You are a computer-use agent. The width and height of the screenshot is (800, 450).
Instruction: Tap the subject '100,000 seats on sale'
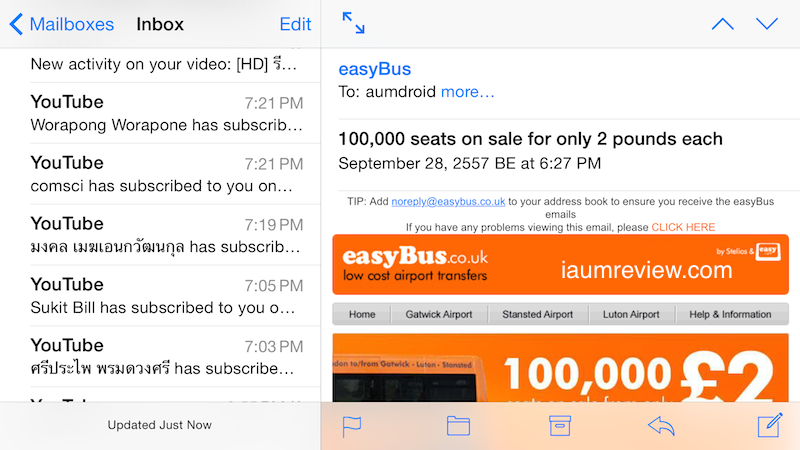coord(530,139)
